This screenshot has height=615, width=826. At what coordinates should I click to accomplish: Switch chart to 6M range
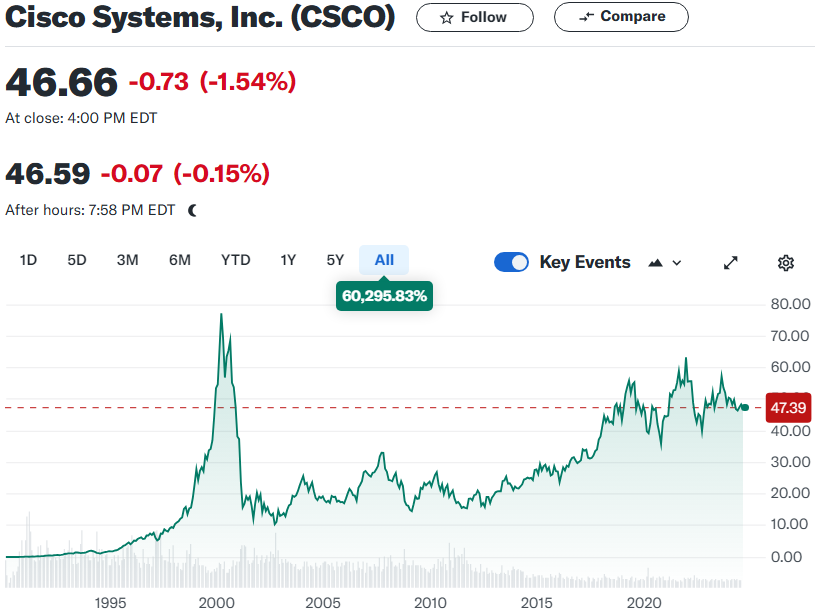point(180,260)
